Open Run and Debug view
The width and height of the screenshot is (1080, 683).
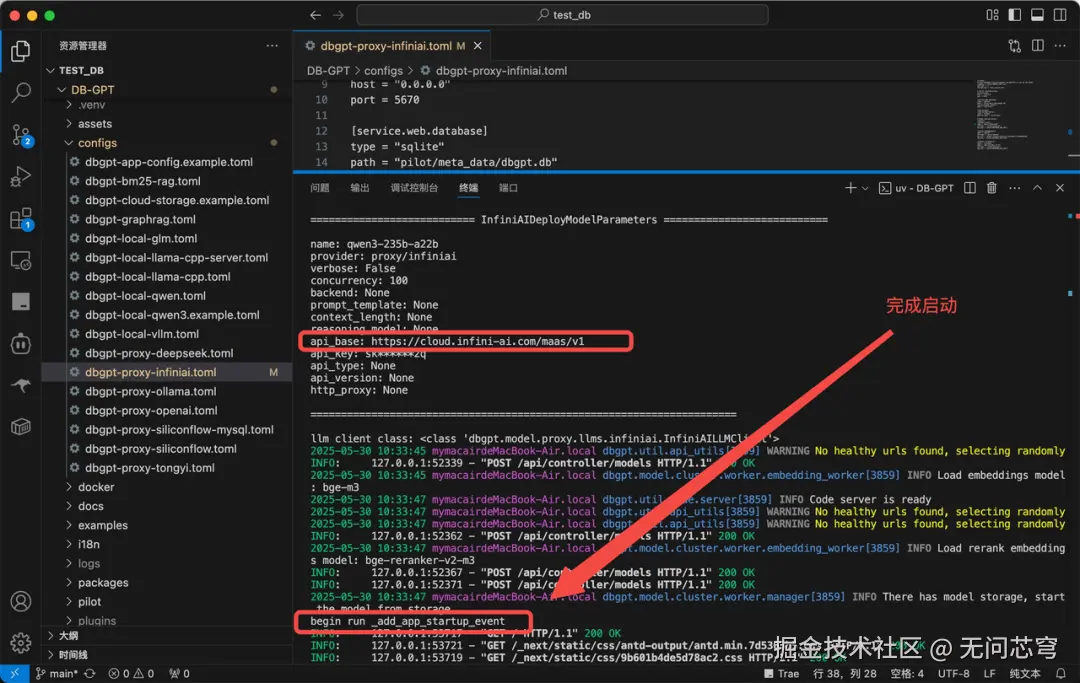pyautogui.click(x=21, y=177)
